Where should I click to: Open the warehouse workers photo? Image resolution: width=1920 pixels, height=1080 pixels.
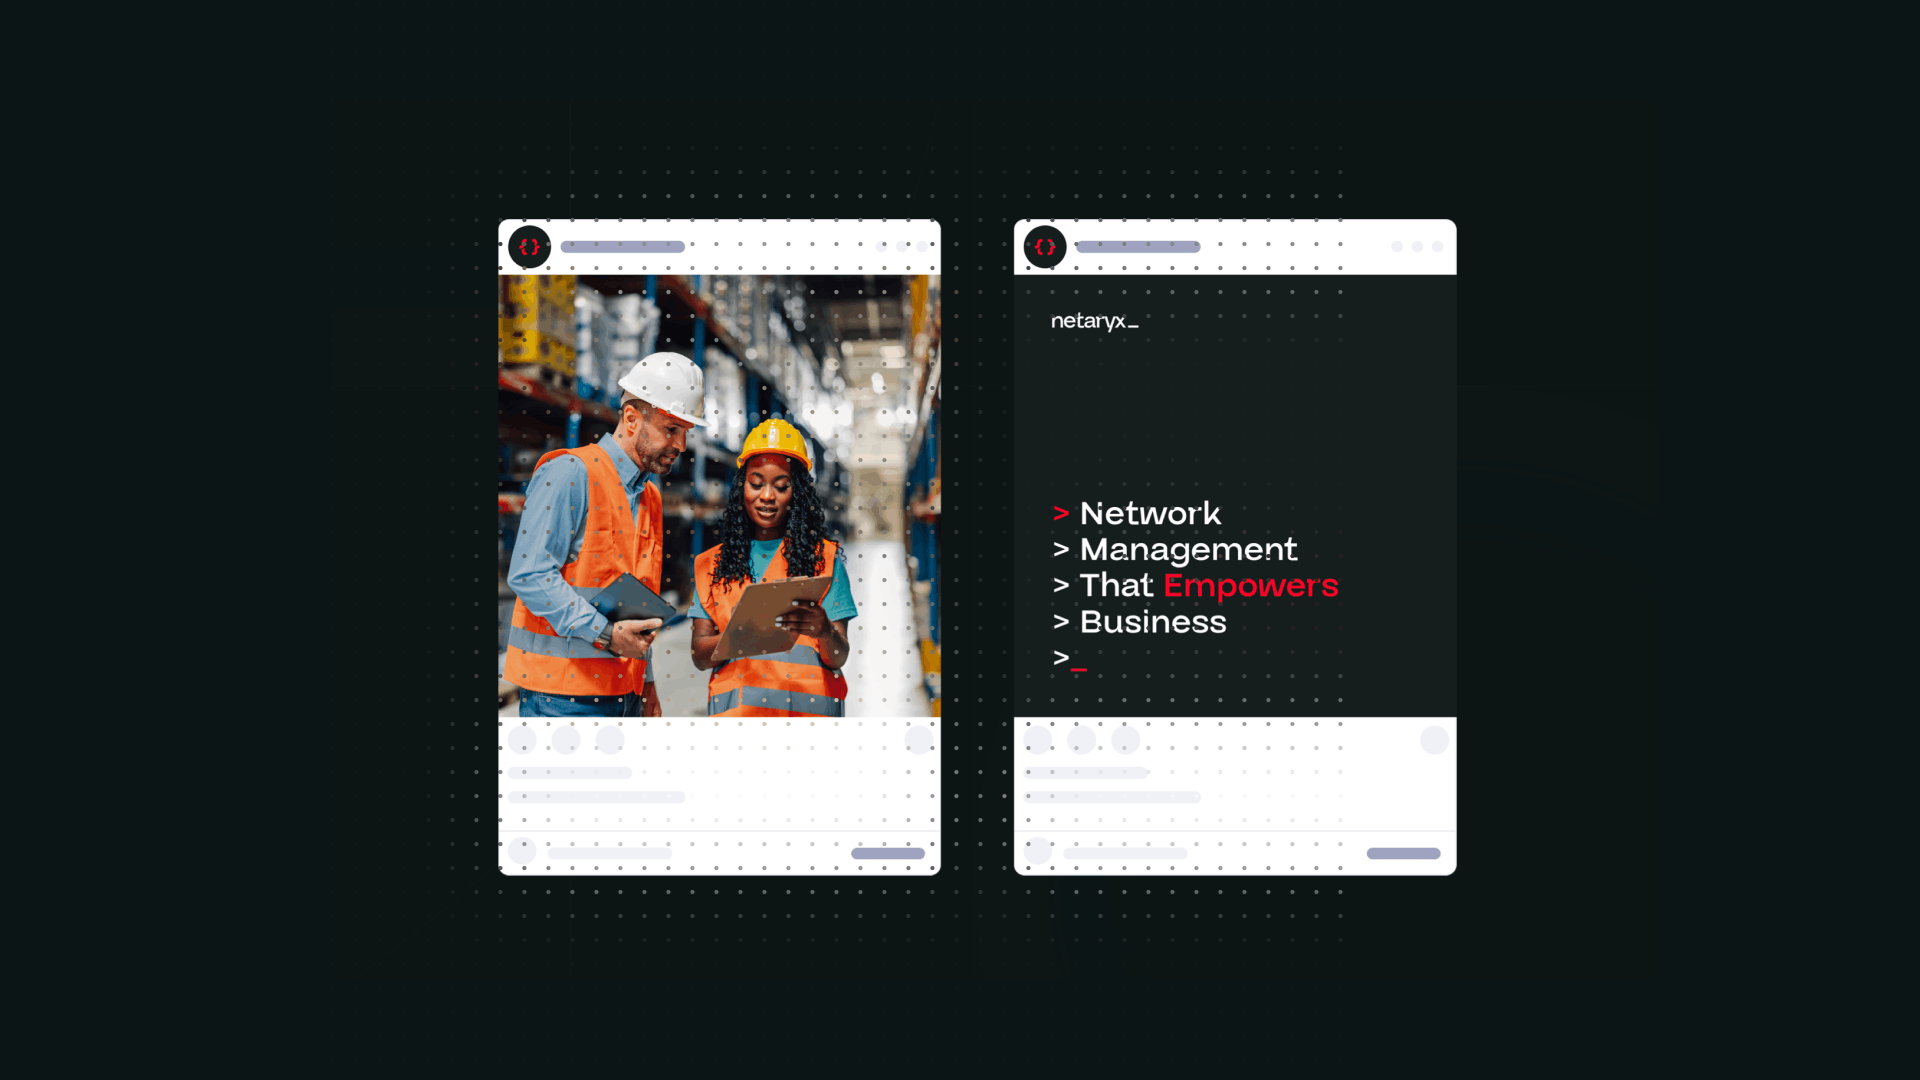pos(719,496)
